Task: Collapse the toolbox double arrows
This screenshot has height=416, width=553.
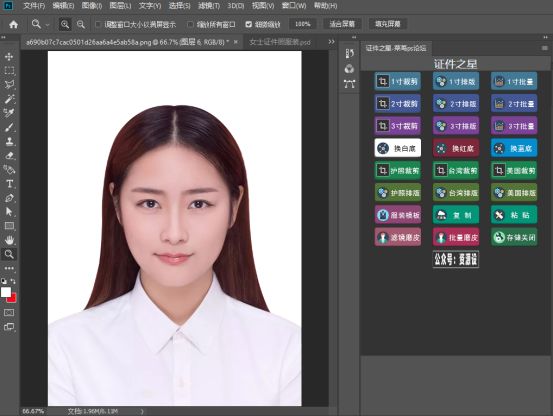Action: [x=4, y=37]
